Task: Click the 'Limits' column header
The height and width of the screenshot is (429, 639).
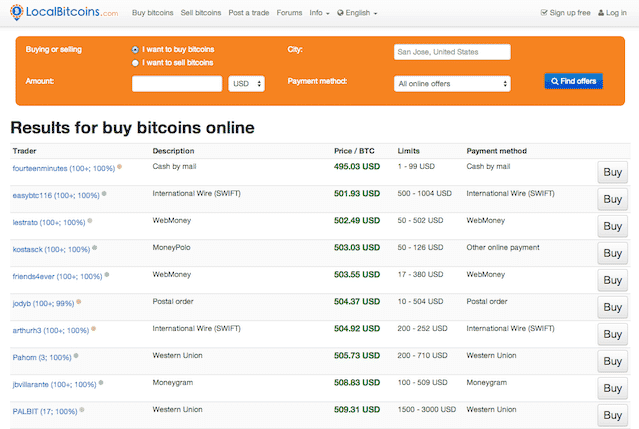Action: tap(408, 151)
